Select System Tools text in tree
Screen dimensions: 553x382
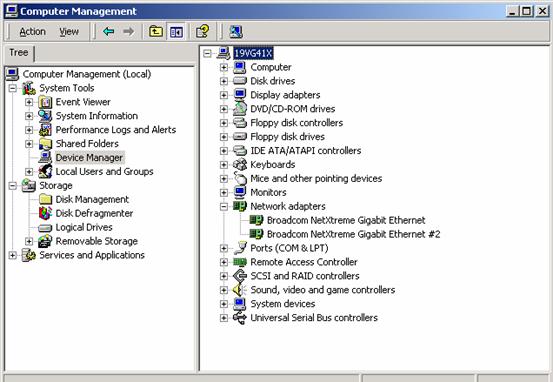(x=67, y=88)
